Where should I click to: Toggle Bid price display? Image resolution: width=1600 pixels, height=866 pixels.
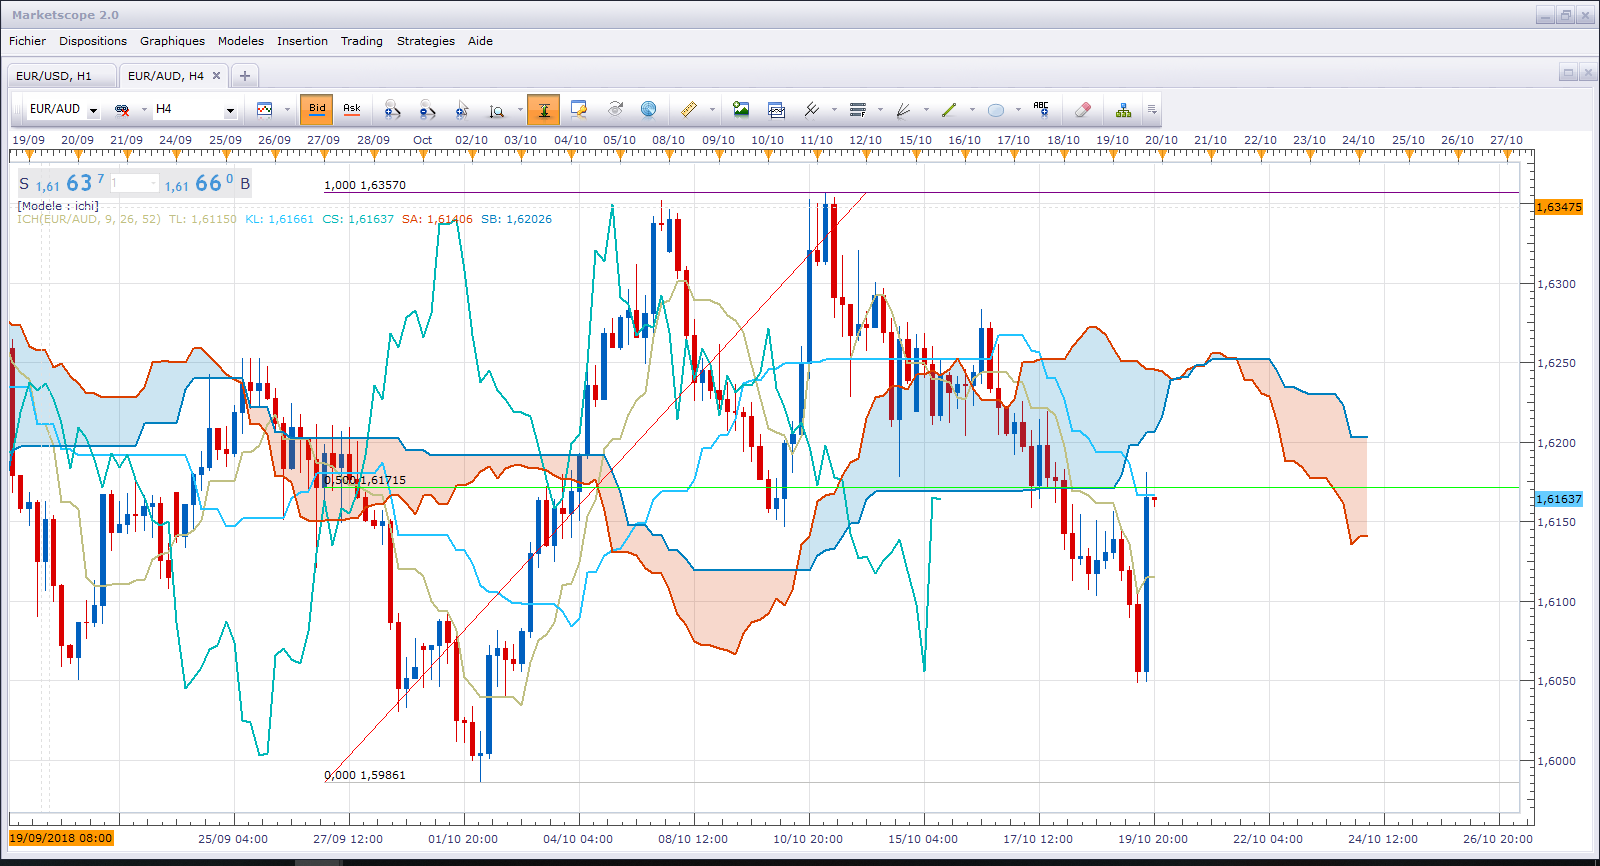[317, 109]
